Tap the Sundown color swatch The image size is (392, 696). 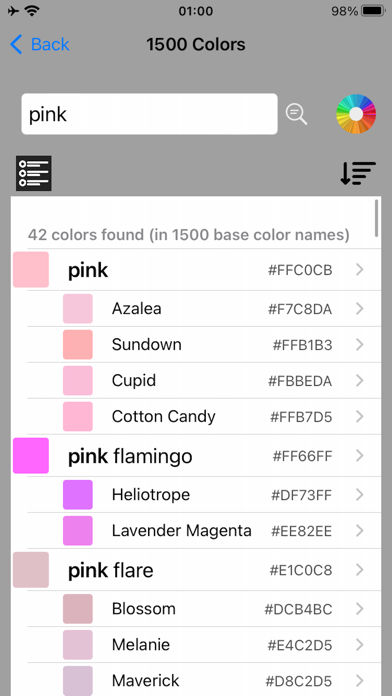coord(78,344)
